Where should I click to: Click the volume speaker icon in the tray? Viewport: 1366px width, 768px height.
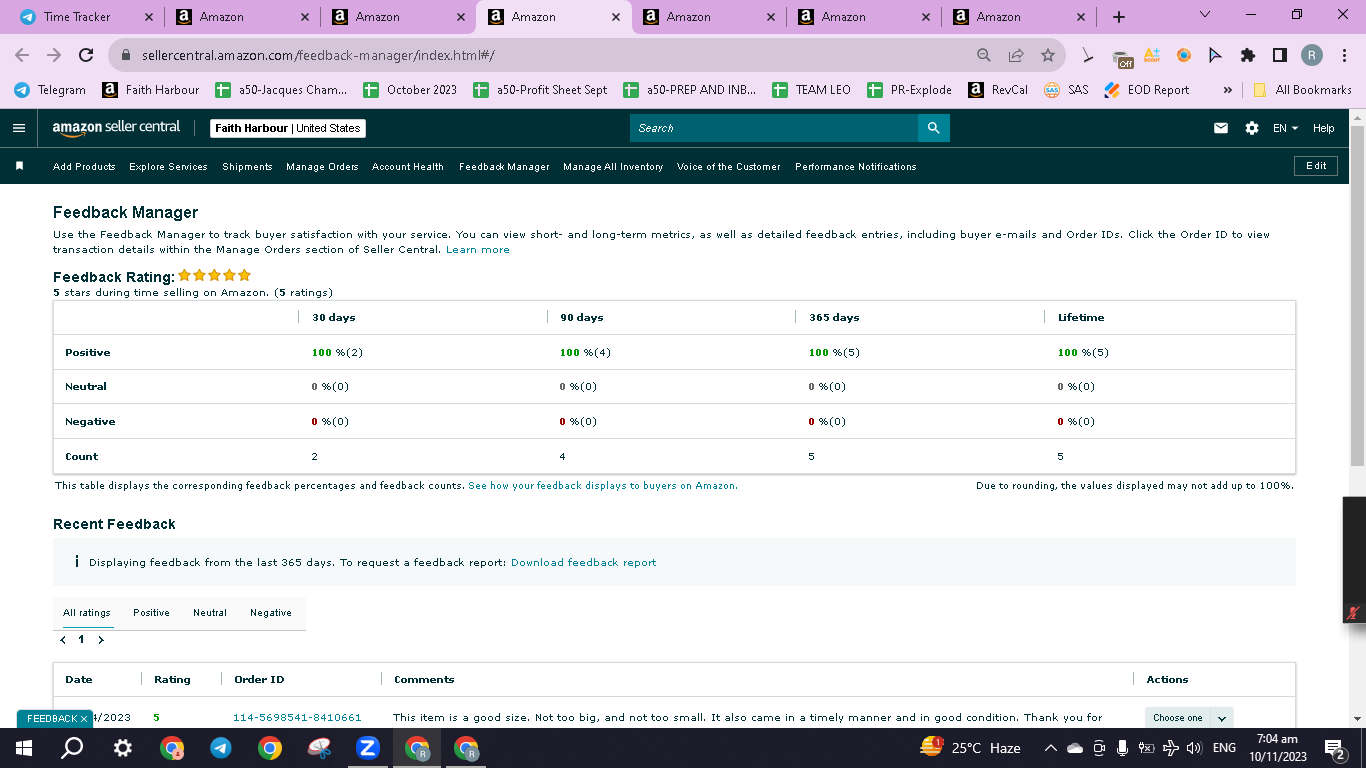pyautogui.click(x=1193, y=748)
